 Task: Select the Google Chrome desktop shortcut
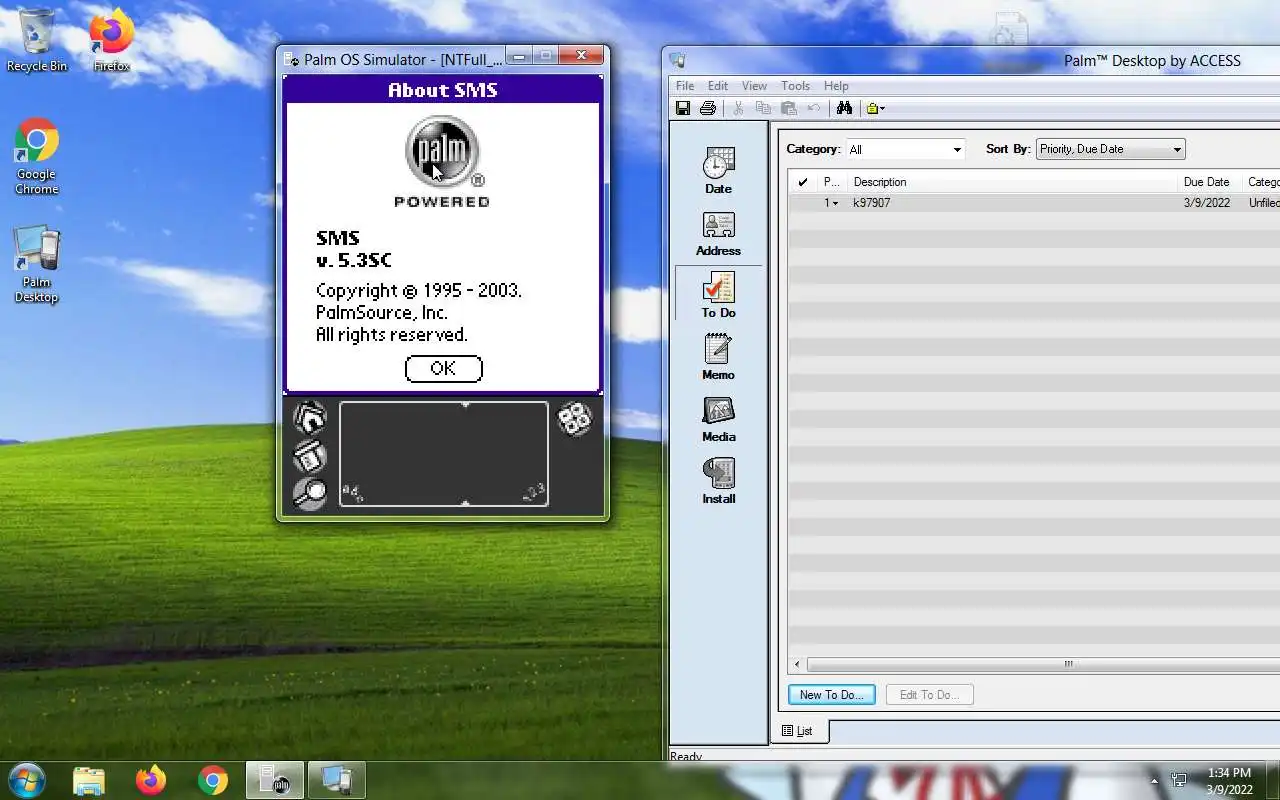point(37,156)
